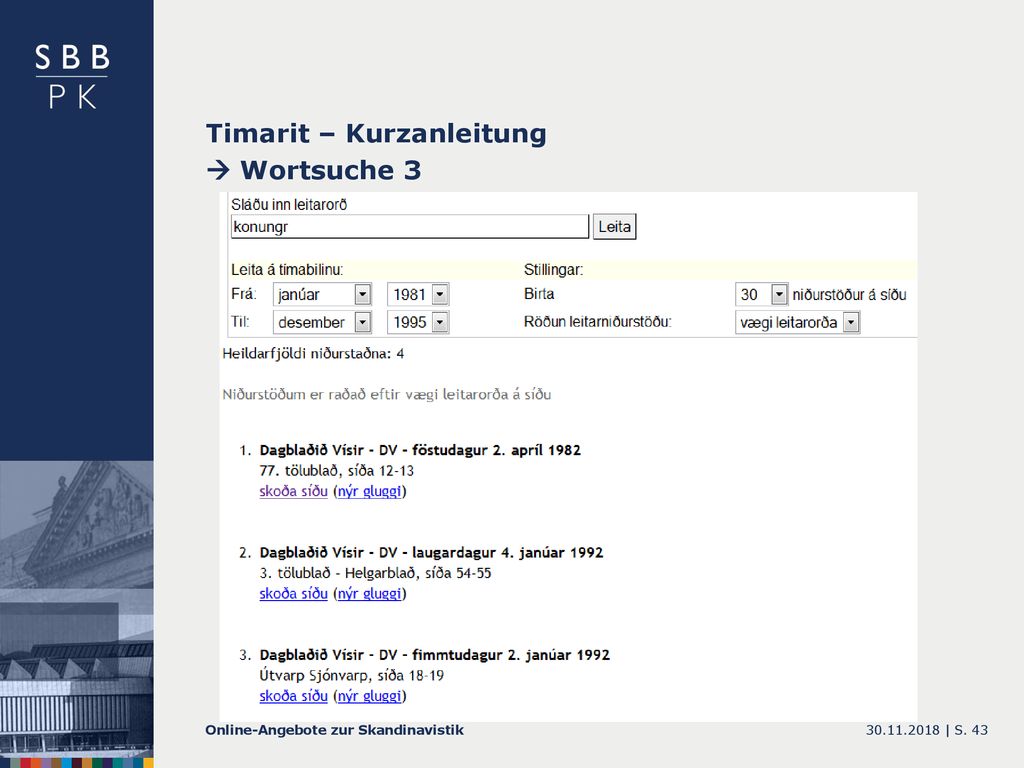Open 'nýr gluggi' for 2. apríl 1982 result
1024x768 pixels.
[369, 491]
